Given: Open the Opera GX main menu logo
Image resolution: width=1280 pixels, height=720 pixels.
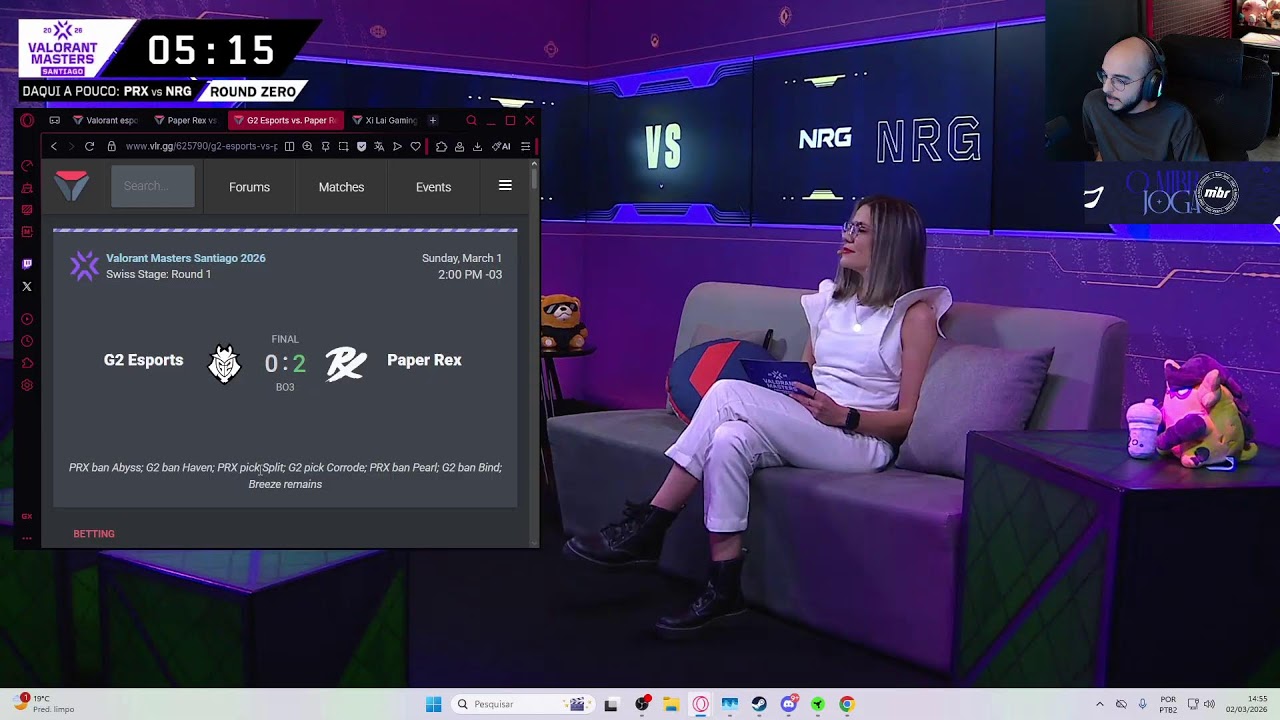Looking at the screenshot, I should point(27,120).
